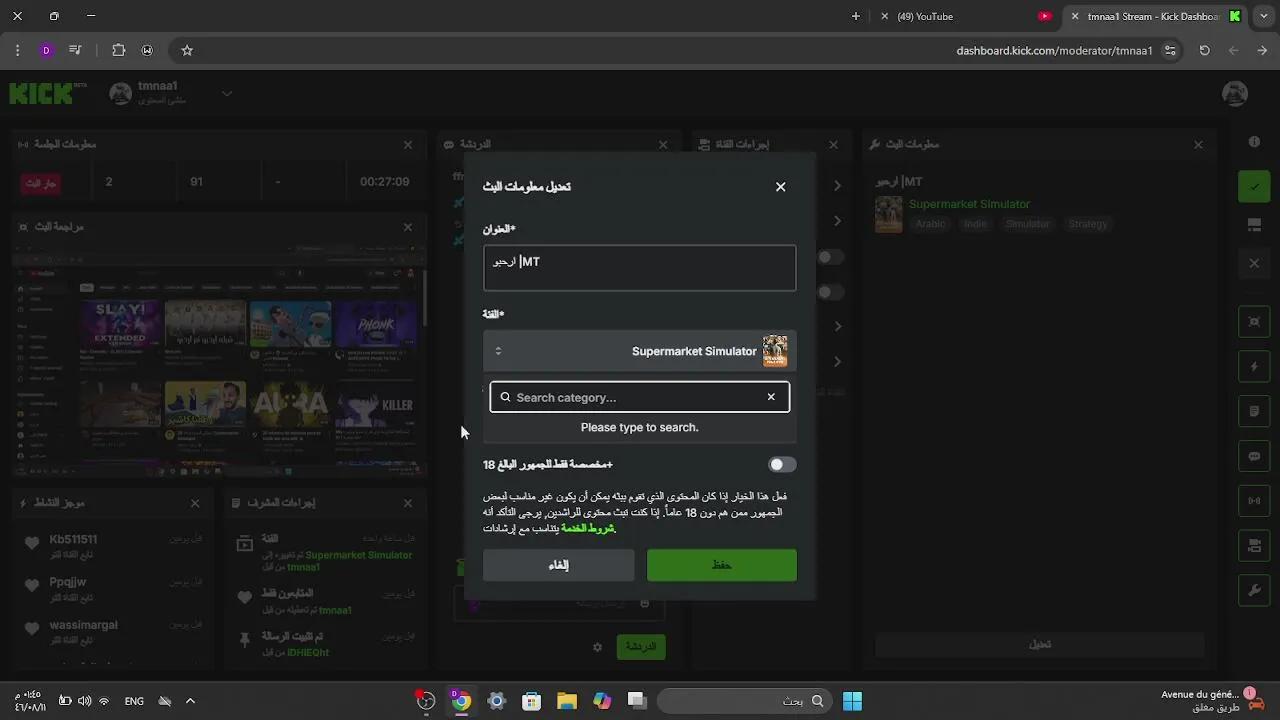Click the edit button below the stream info panel
Viewport: 1280px width, 720px height.
[x=1040, y=644]
